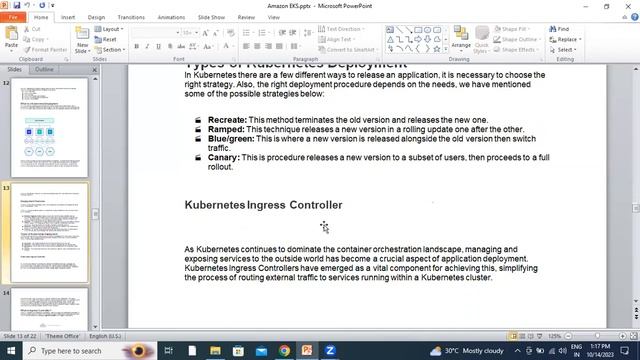
Task: Select the Right Arrow shape in gallery
Action: pos(418,39)
